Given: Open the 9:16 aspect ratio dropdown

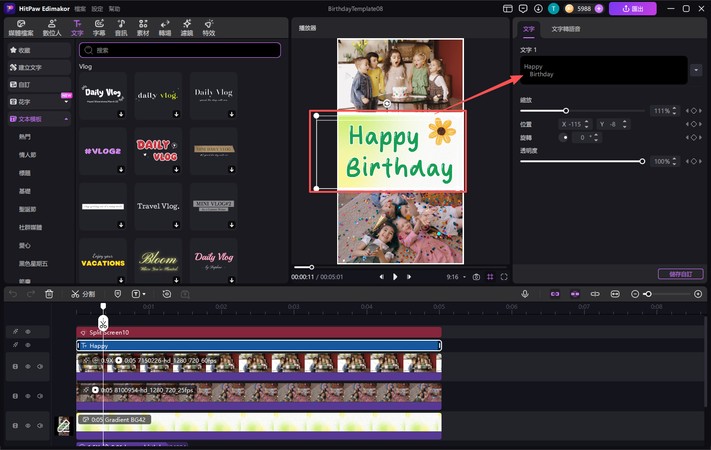Looking at the screenshot, I should (x=456, y=276).
